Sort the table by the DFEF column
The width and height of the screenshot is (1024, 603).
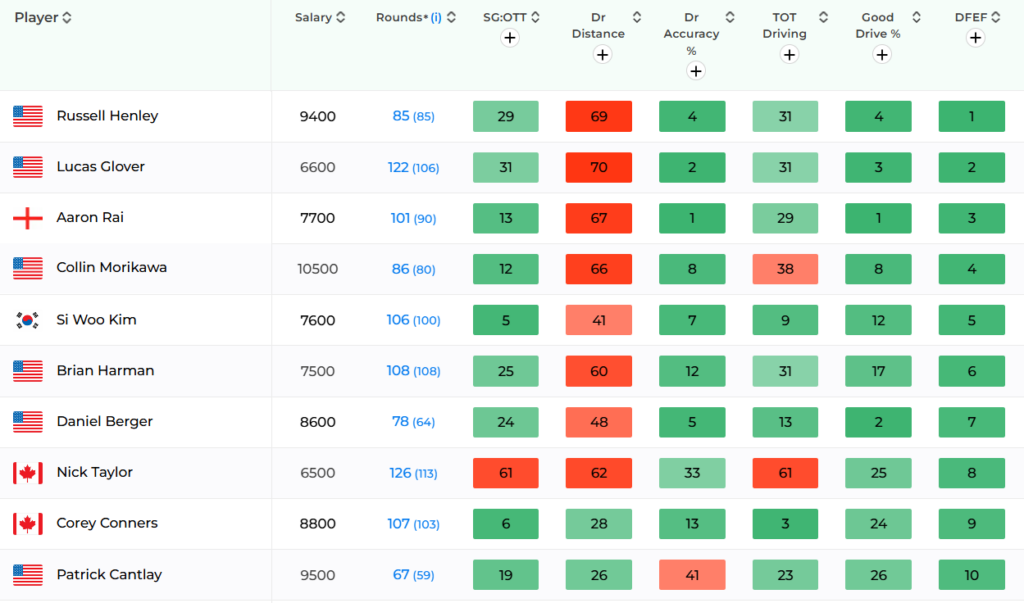pos(994,16)
